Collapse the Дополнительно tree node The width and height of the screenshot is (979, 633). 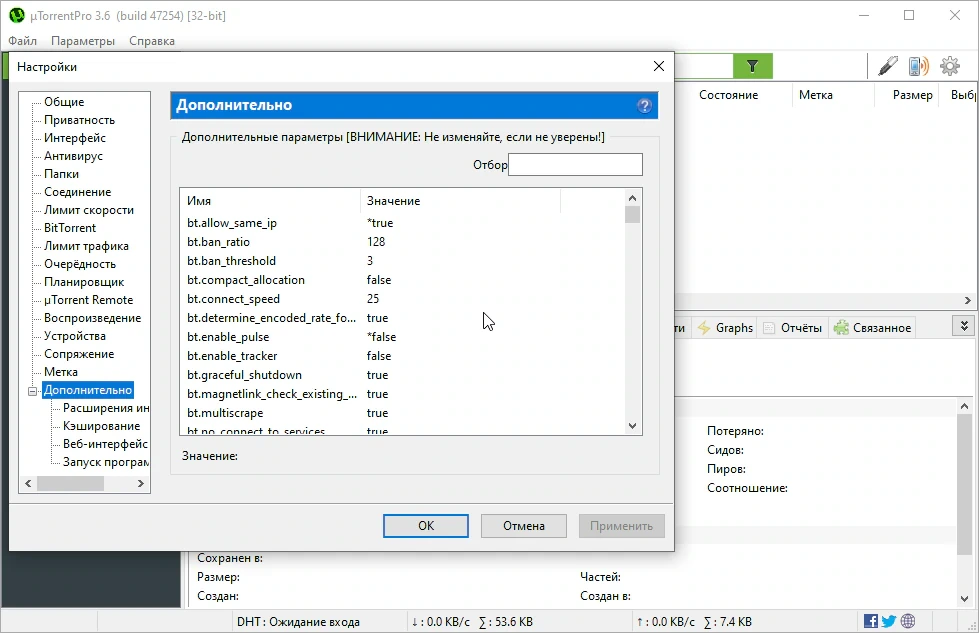tap(32, 391)
